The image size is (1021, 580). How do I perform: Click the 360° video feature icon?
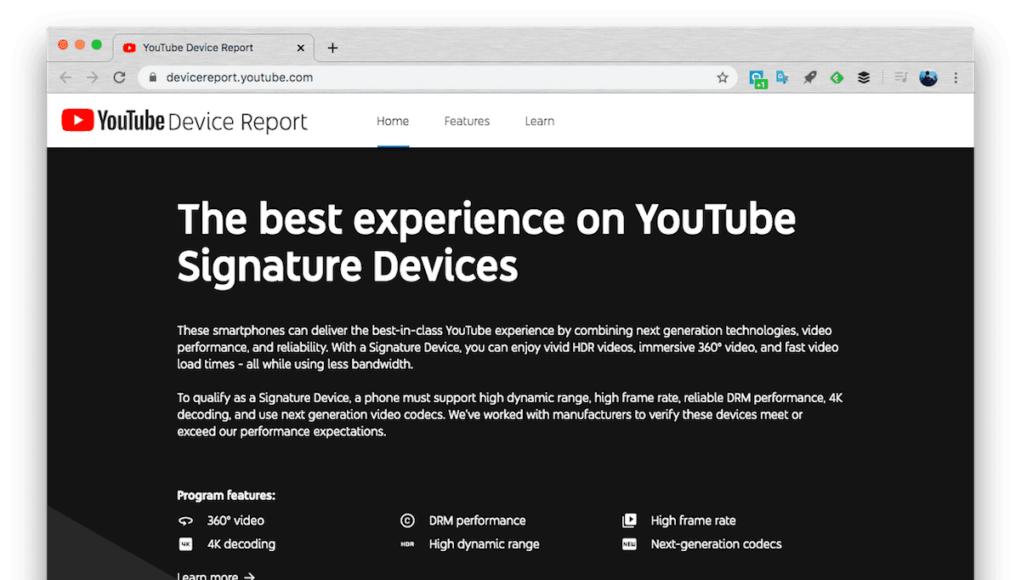point(186,521)
